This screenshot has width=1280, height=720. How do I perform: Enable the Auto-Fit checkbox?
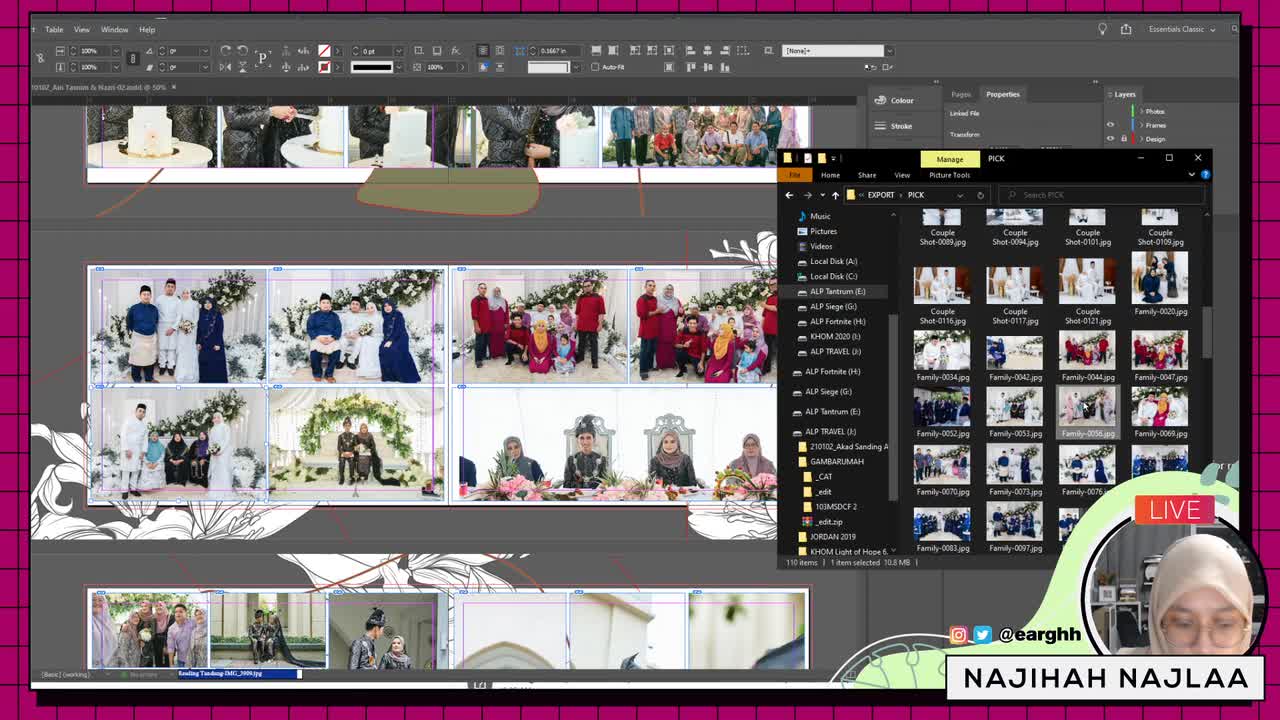(x=595, y=67)
